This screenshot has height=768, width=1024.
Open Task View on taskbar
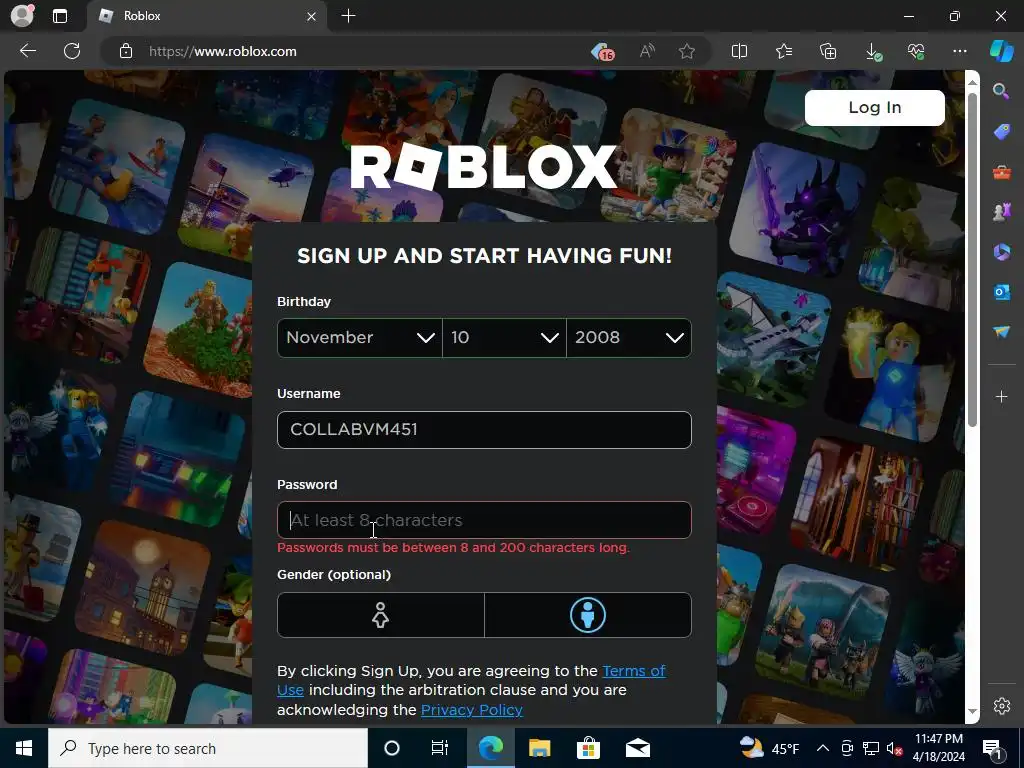pyautogui.click(x=440, y=748)
